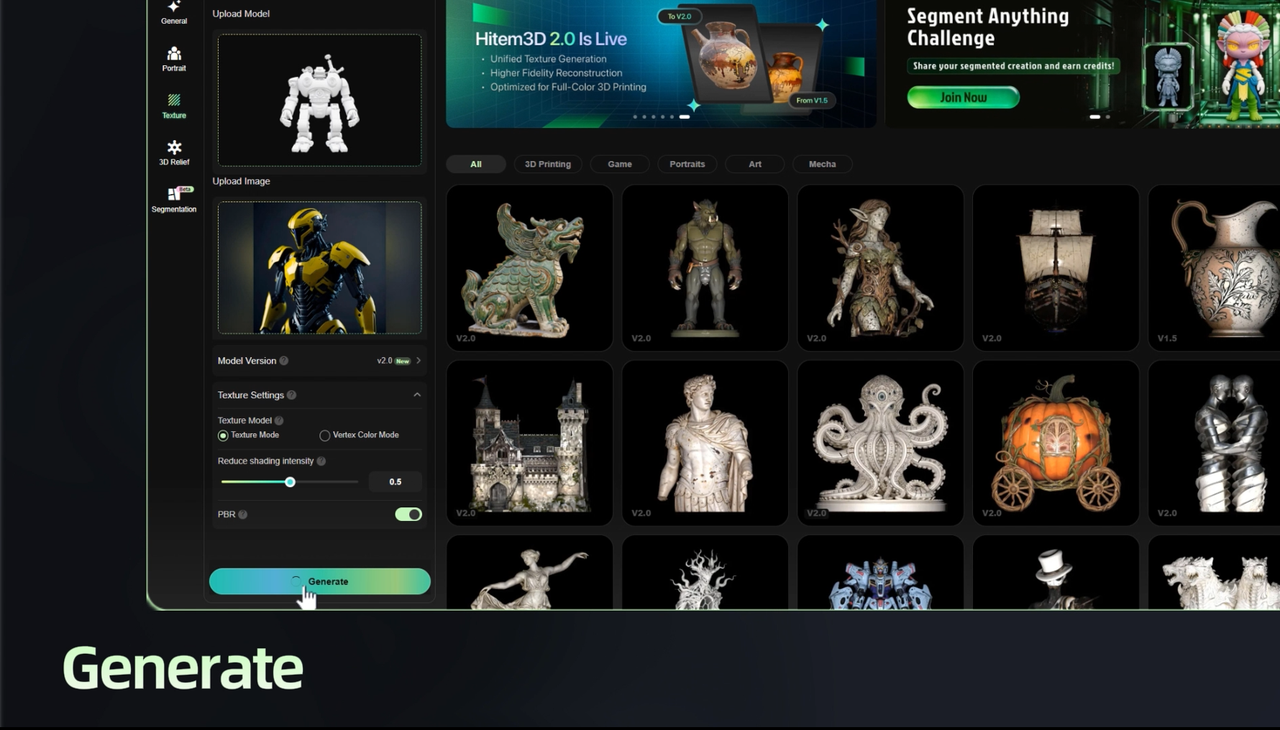Click the Reduce shading intensity slider handle

(290, 482)
